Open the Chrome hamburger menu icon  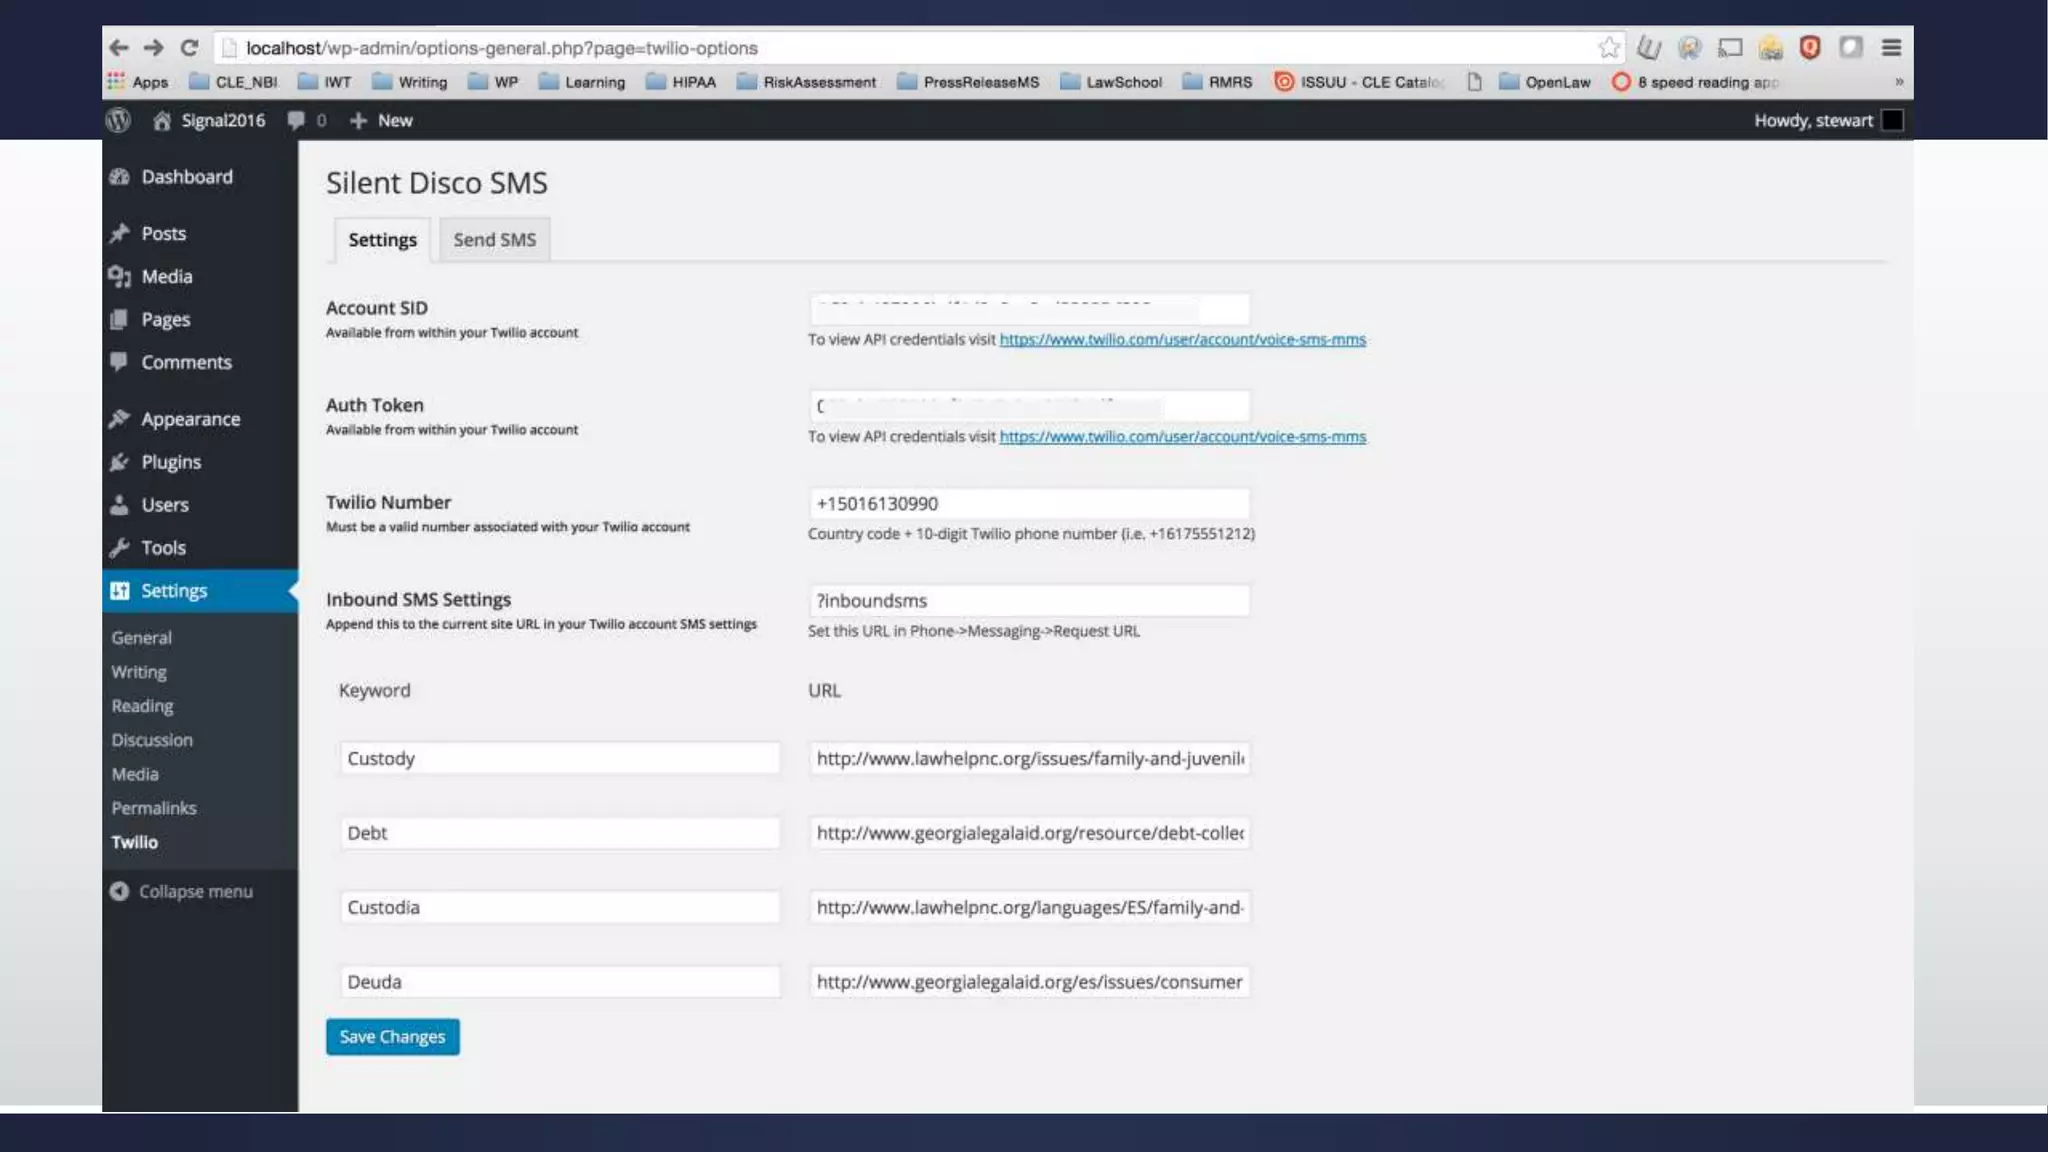pos(1890,48)
